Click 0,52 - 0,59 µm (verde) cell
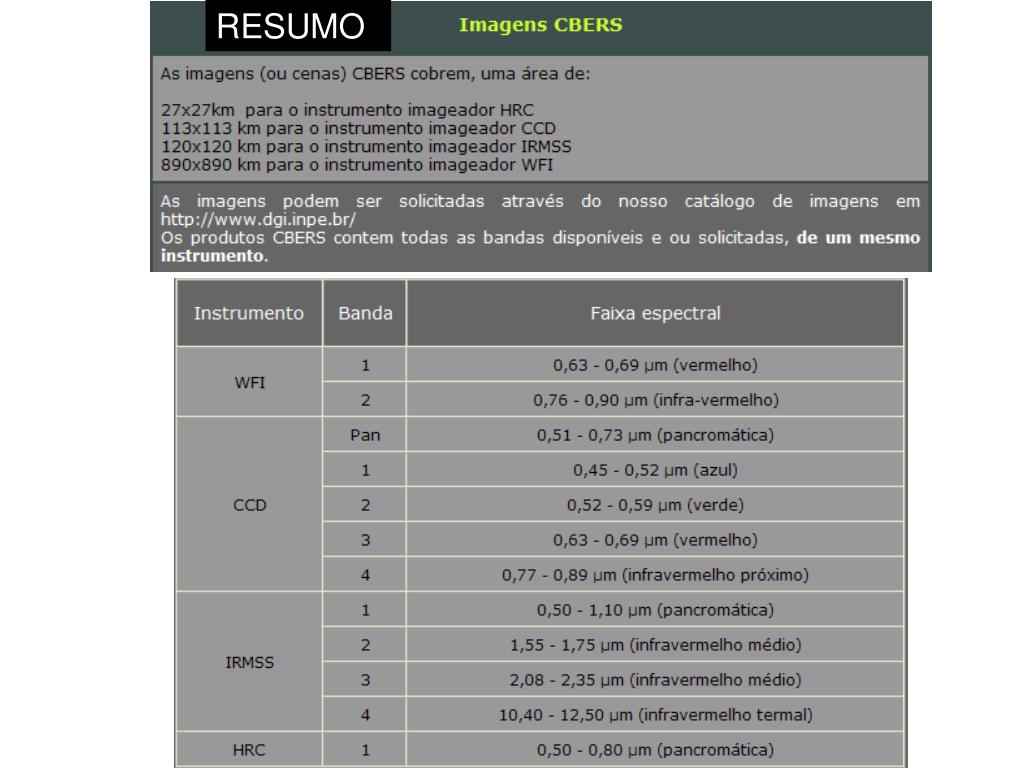This screenshot has height=768, width=1024. coord(655,505)
